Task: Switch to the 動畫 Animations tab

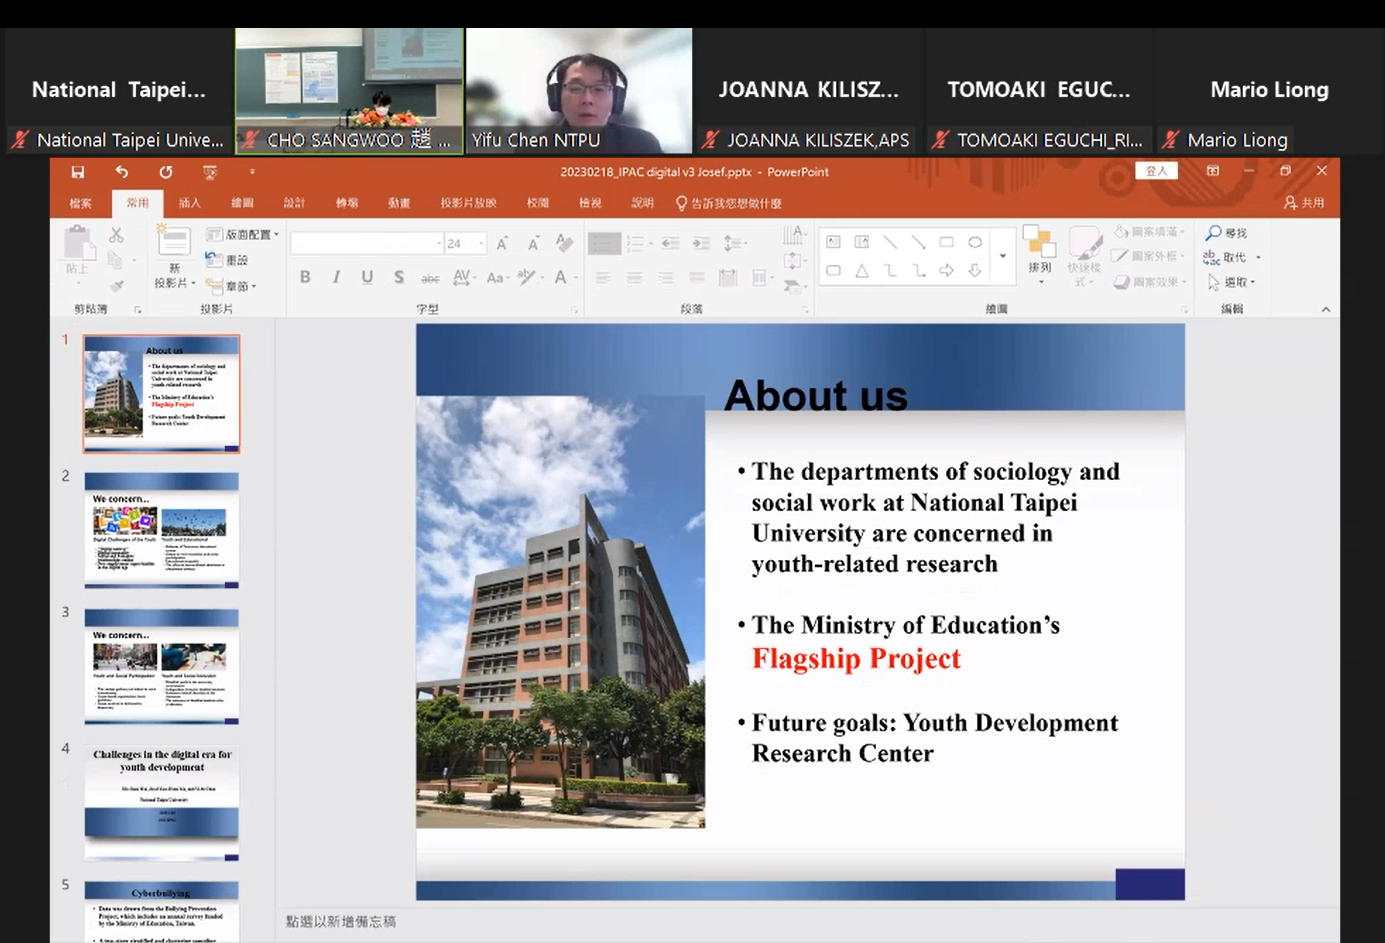Action: [399, 203]
